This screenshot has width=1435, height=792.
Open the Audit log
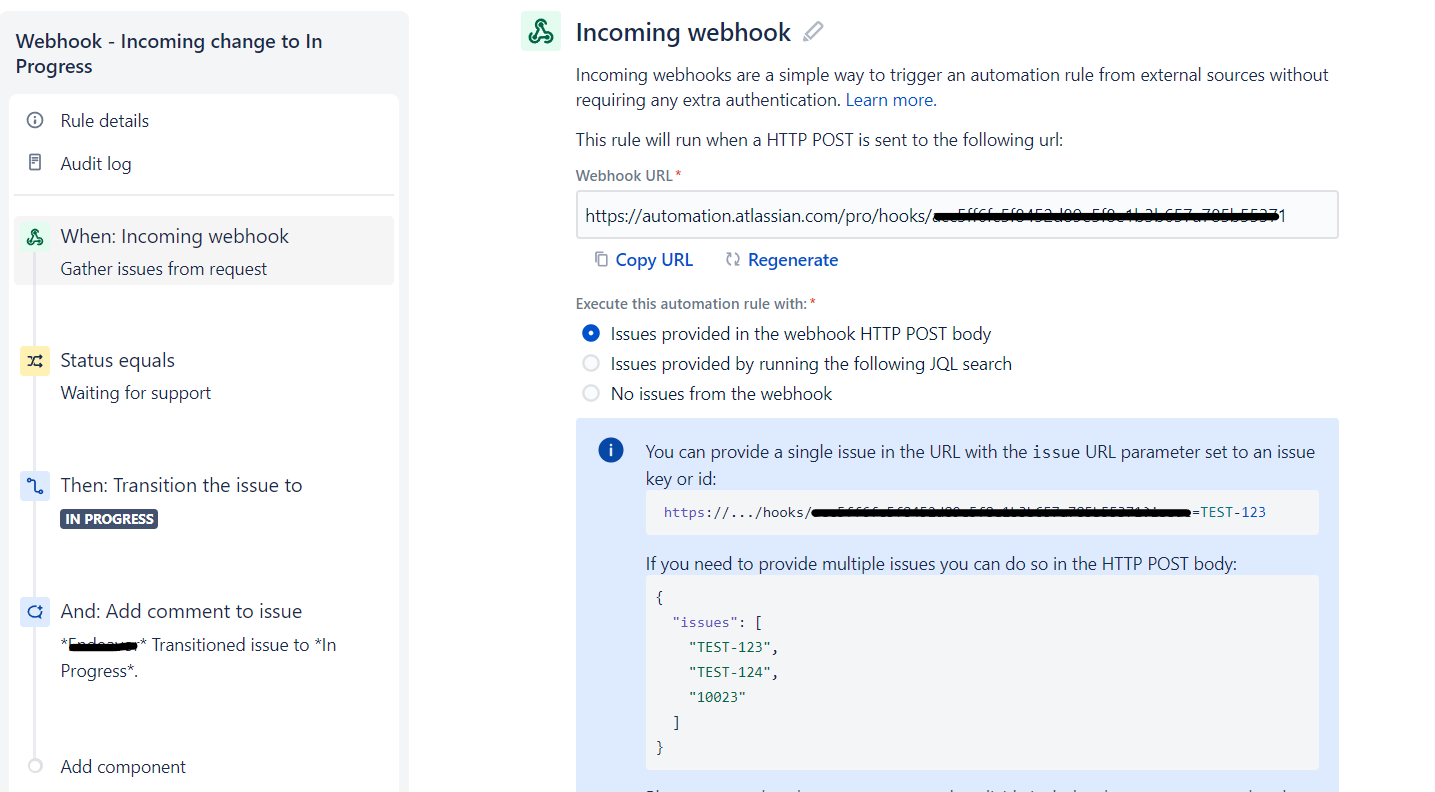tap(96, 163)
